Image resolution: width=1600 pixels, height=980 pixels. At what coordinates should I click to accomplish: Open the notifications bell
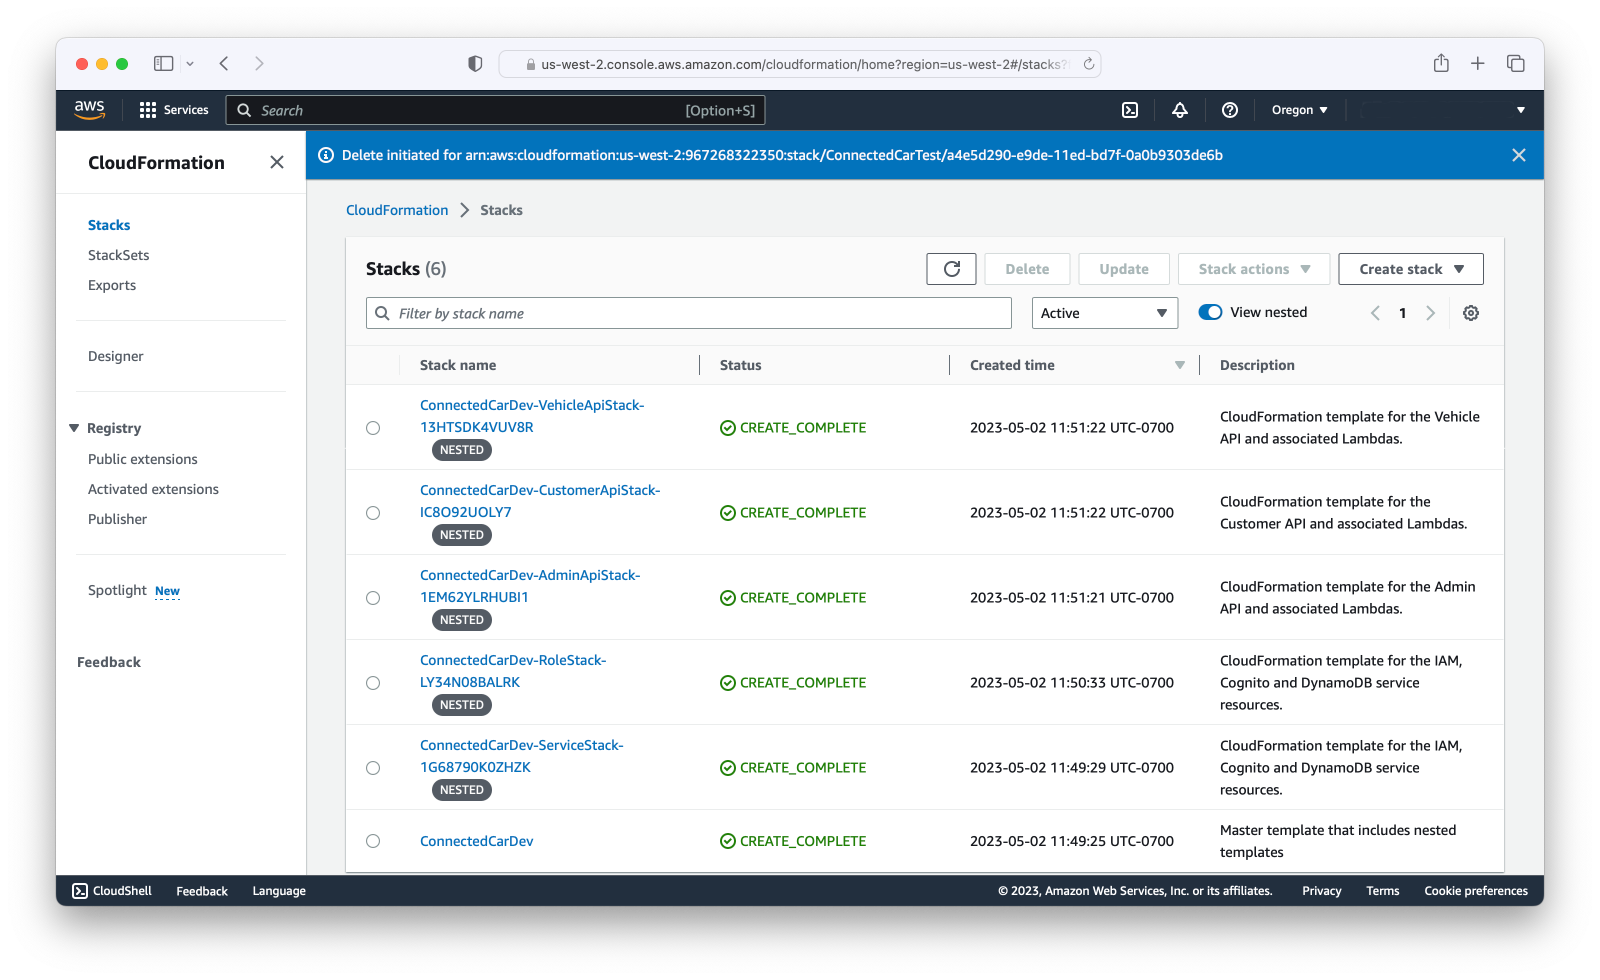pyautogui.click(x=1180, y=110)
